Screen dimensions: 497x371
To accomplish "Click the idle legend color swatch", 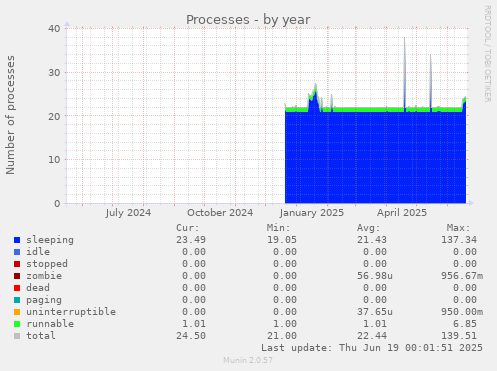I will [17, 252].
